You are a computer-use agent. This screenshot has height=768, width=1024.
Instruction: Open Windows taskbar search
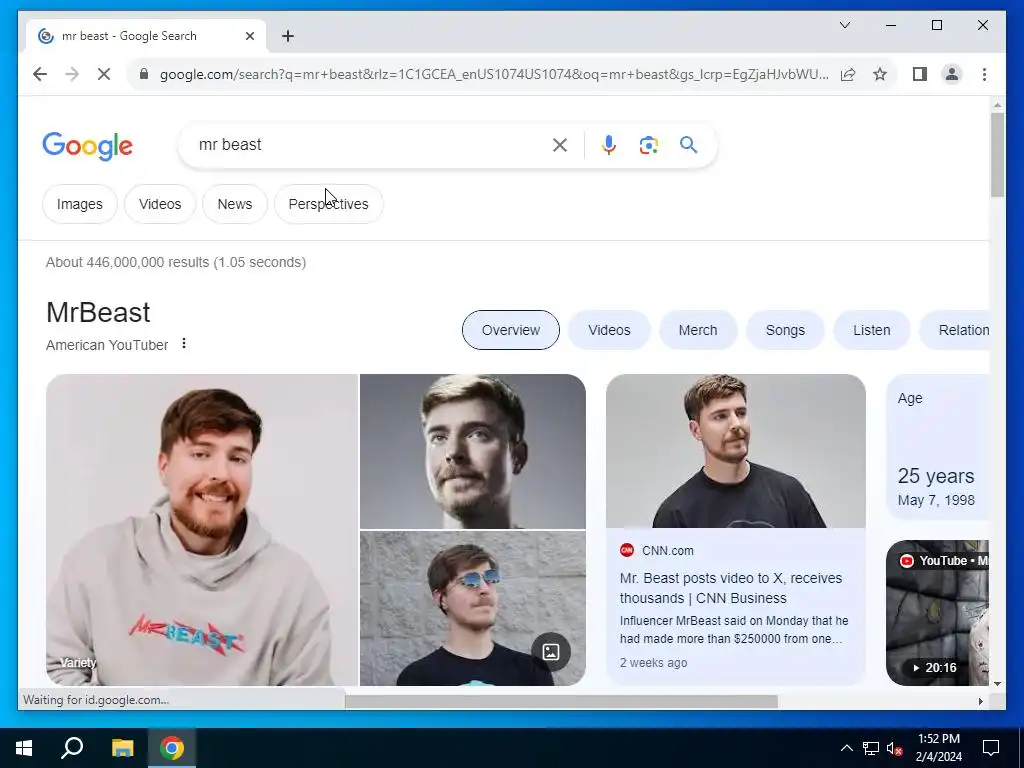(72, 748)
